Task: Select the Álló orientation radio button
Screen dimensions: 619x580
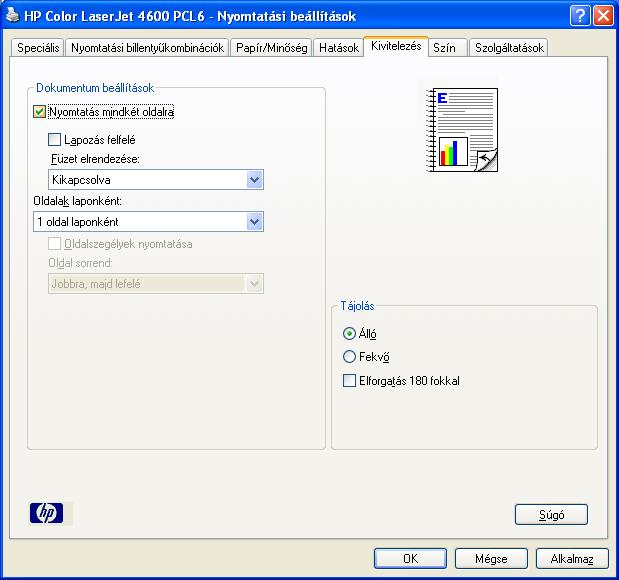Action: point(349,334)
